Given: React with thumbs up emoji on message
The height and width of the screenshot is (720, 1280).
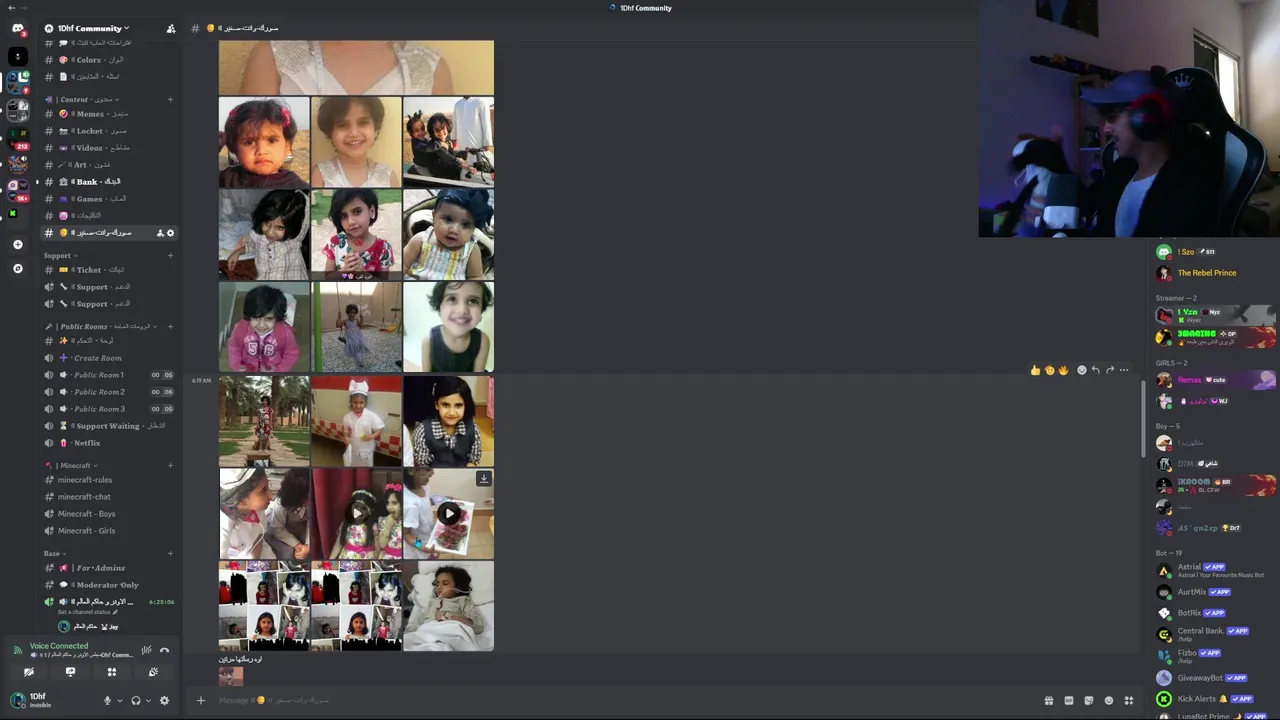Looking at the screenshot, I should [1035, 370].
